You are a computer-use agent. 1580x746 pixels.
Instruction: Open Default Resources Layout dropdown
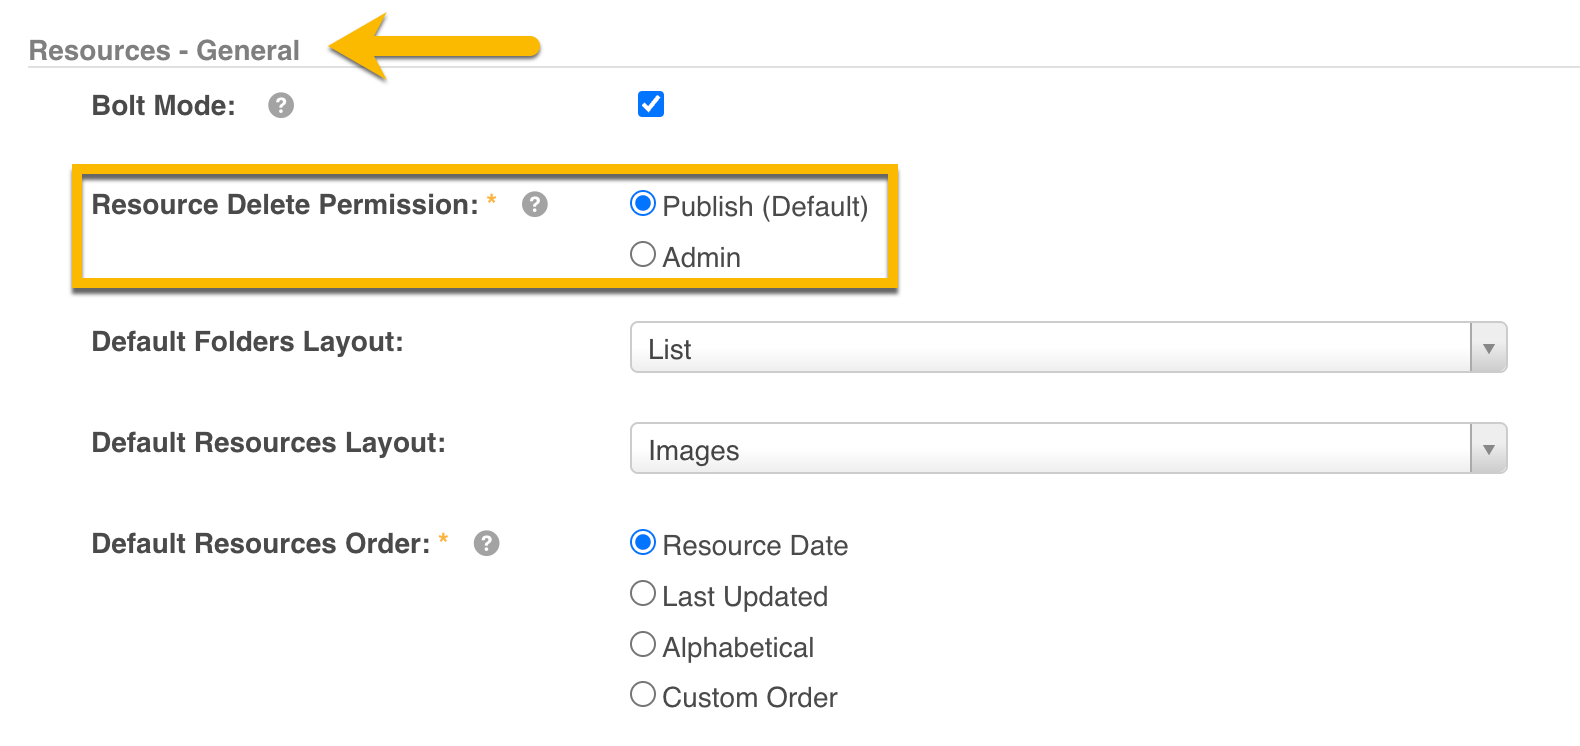pyautogui.click(x=1050, y=449)
